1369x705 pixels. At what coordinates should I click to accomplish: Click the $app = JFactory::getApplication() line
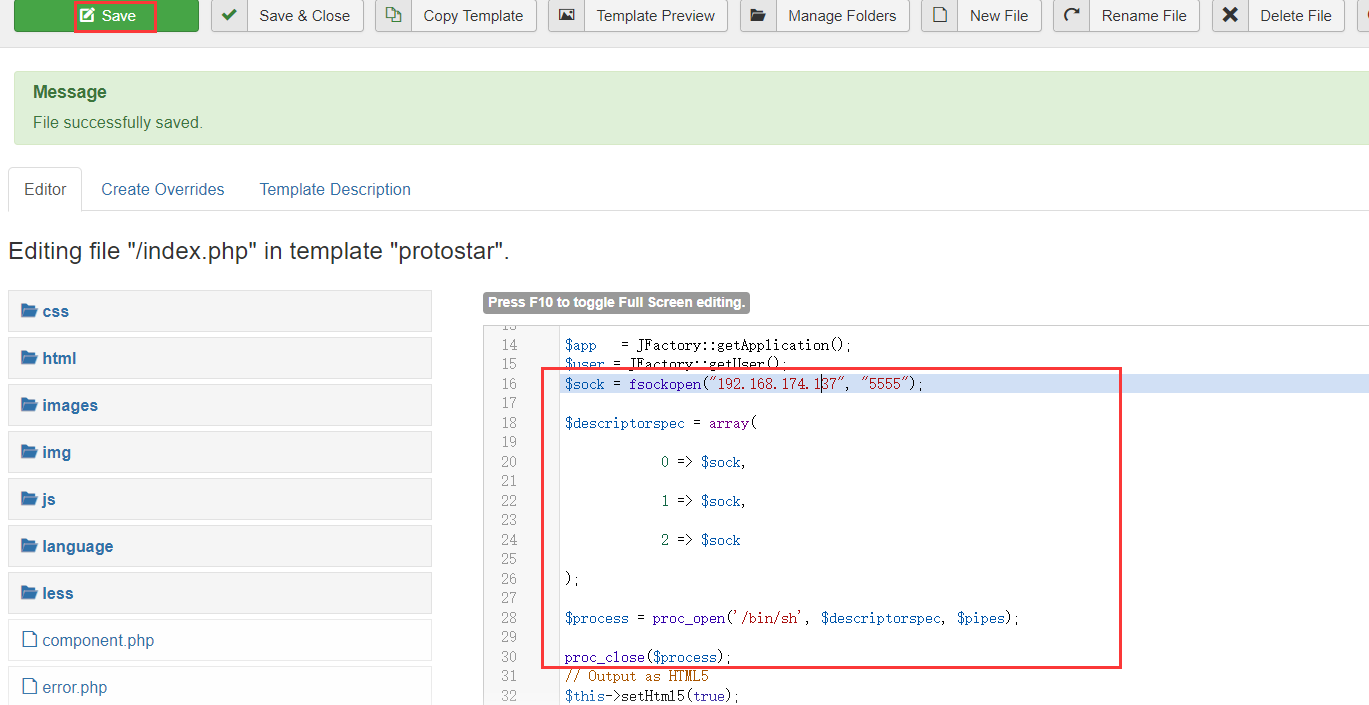point(708,345)
